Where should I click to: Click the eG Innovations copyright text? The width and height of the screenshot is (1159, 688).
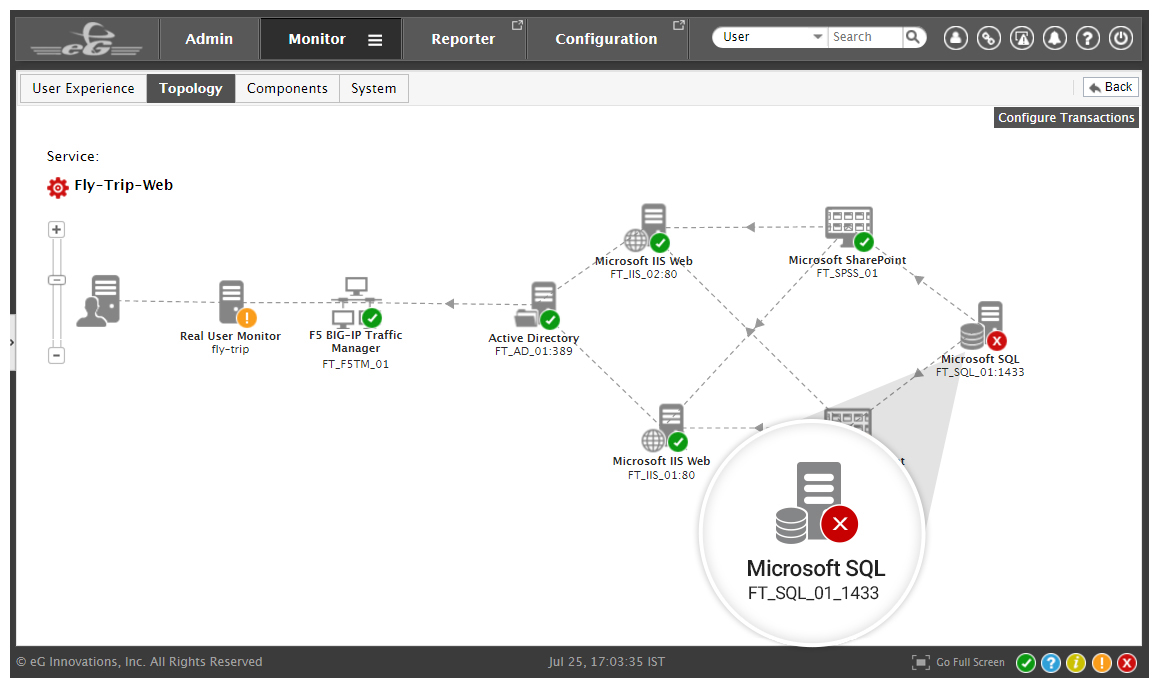point(140,662)
